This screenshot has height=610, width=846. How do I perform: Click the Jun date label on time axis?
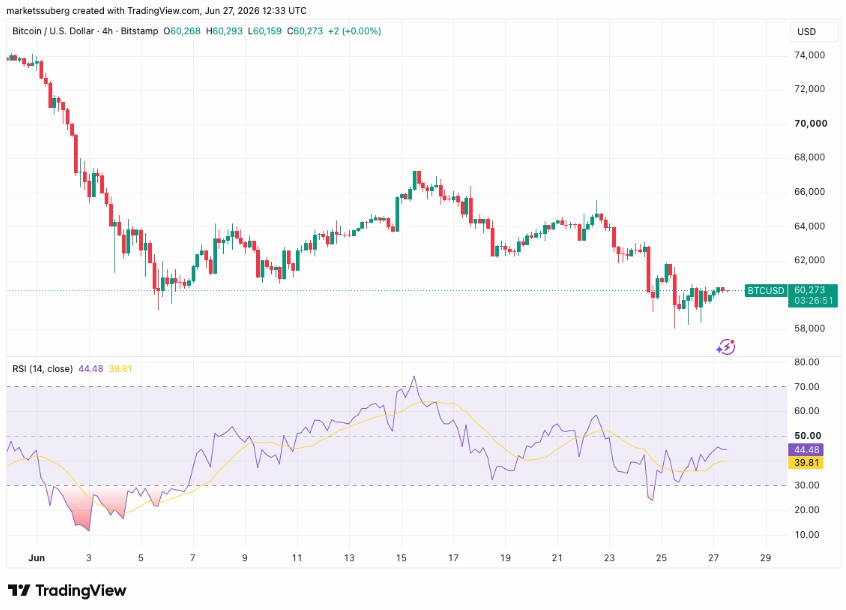[x=36, y=558]
